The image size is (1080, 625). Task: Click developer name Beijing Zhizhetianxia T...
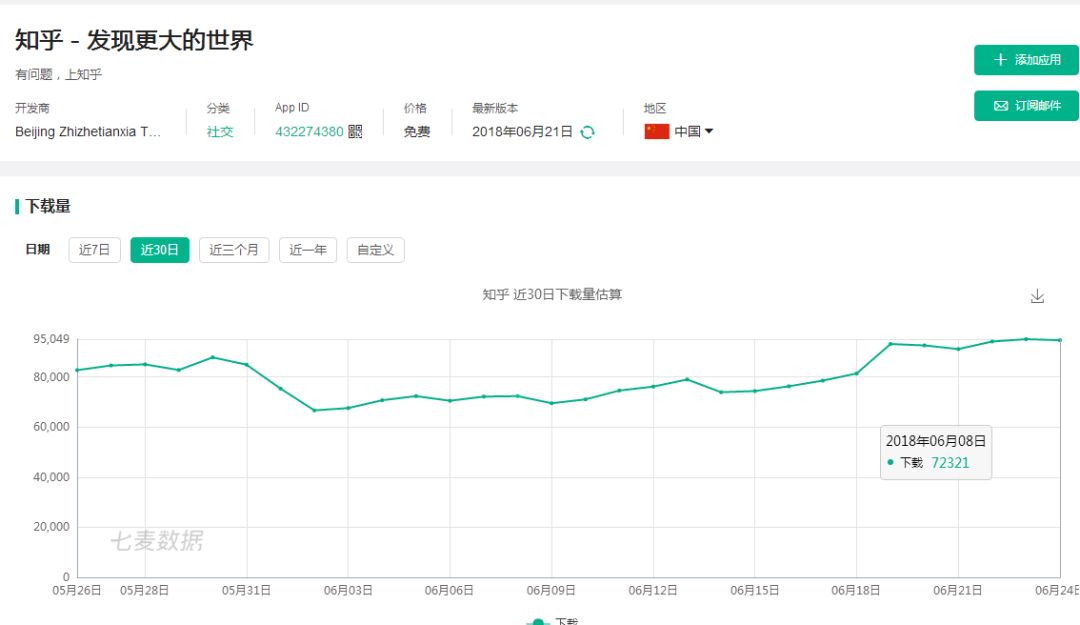click(88, 132)
